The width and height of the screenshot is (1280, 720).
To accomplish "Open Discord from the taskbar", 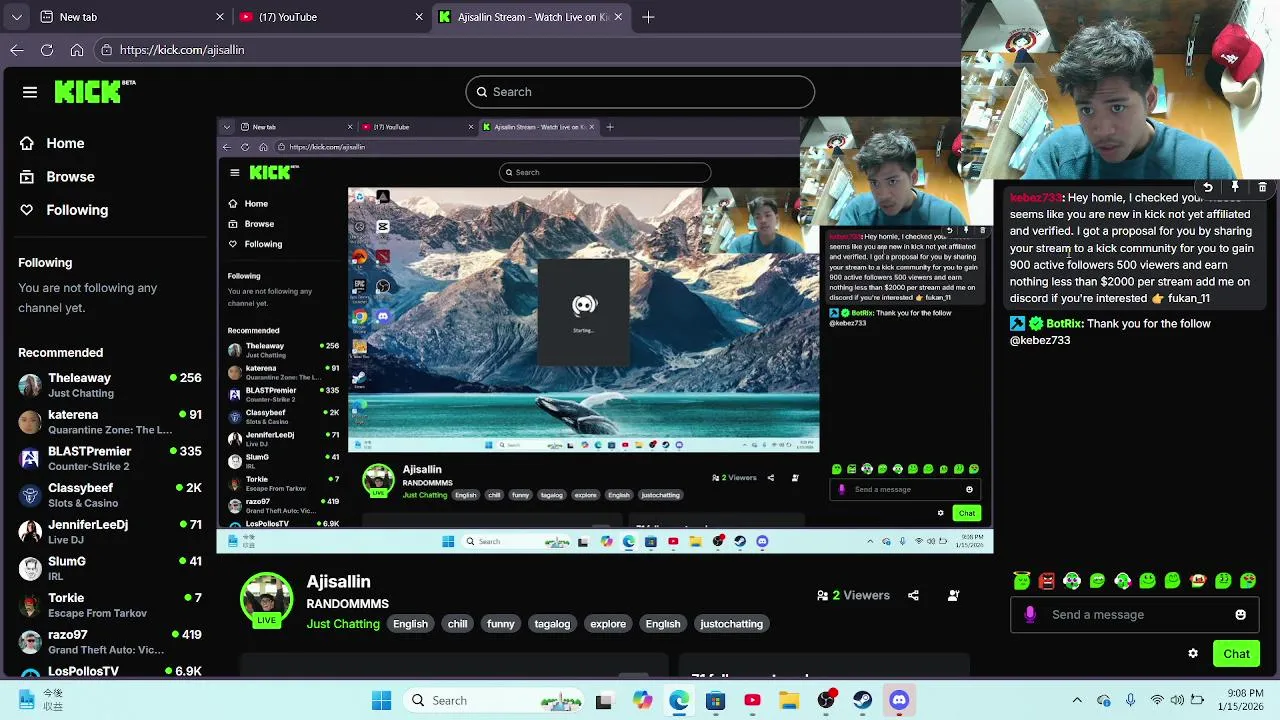I will coord(899,701).
